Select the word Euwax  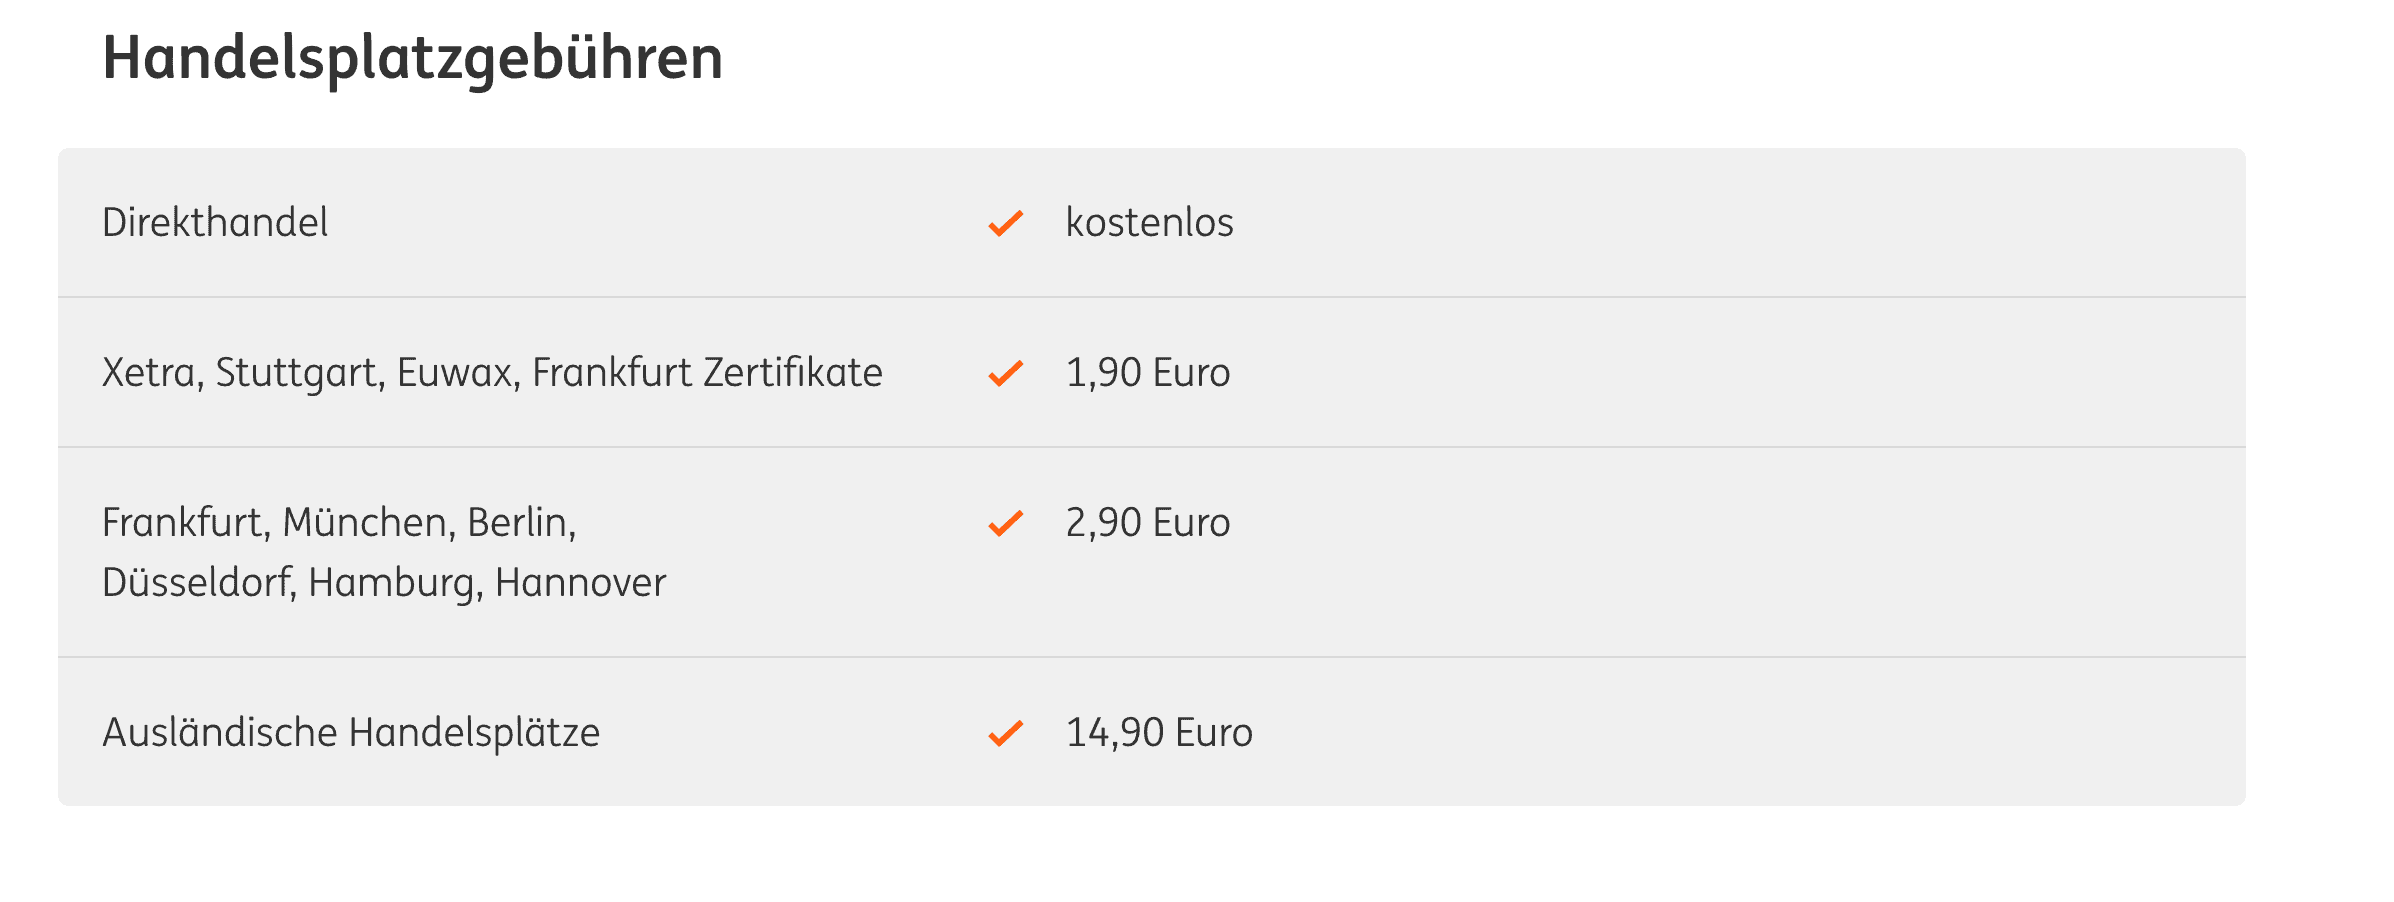click(456, 373)
